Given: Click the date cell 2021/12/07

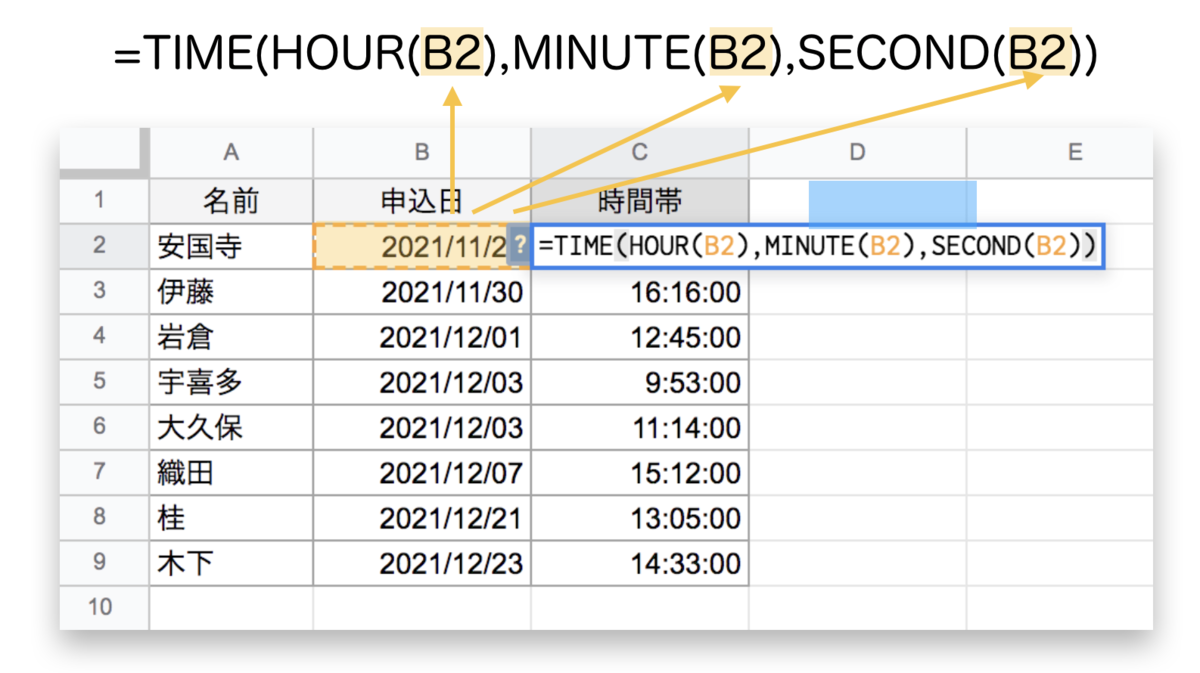Looking at the screenshot, I should [422, 473].
